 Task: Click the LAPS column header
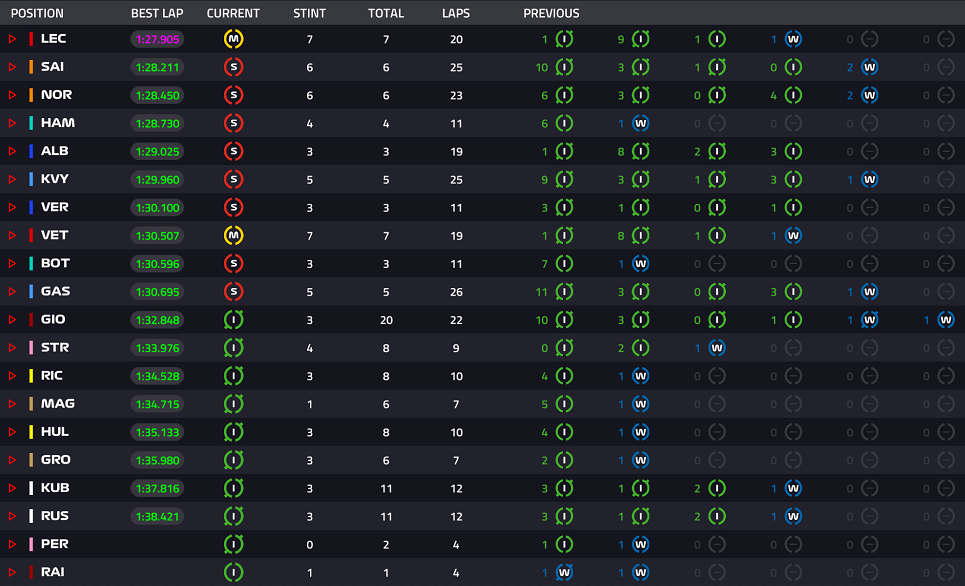click(x=456, y=13)
